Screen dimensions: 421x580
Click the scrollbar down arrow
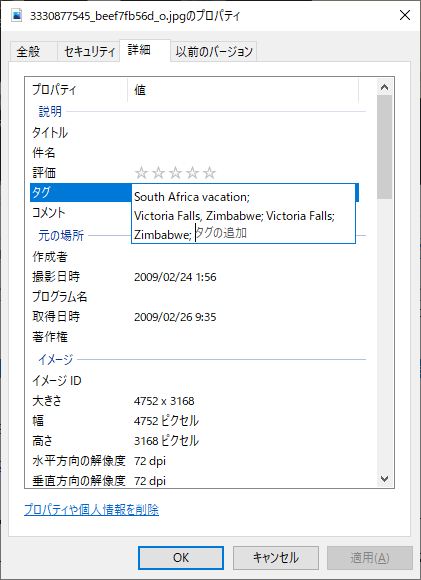click(x=384, y=479)
